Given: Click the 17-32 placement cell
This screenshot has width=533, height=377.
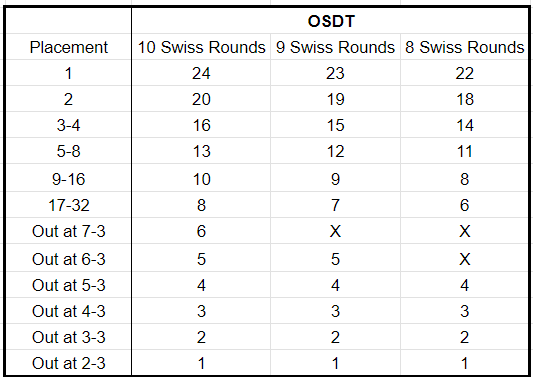Looking at the screenshot, I should coord(68,205).
